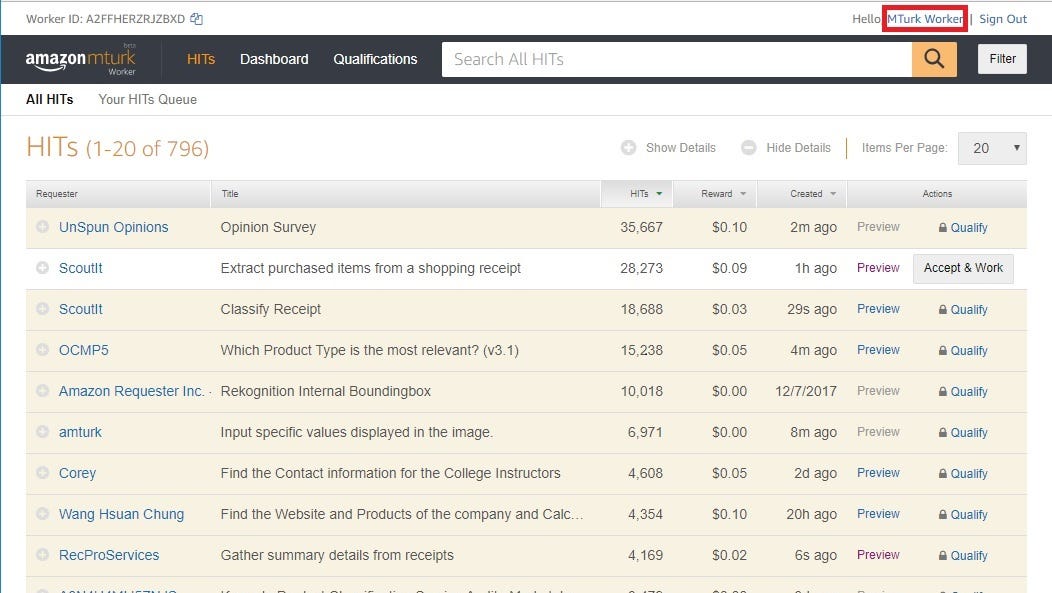Open the Wang Hsuan Chung requester link
The image size is (1052, 593).
[121, 514]
